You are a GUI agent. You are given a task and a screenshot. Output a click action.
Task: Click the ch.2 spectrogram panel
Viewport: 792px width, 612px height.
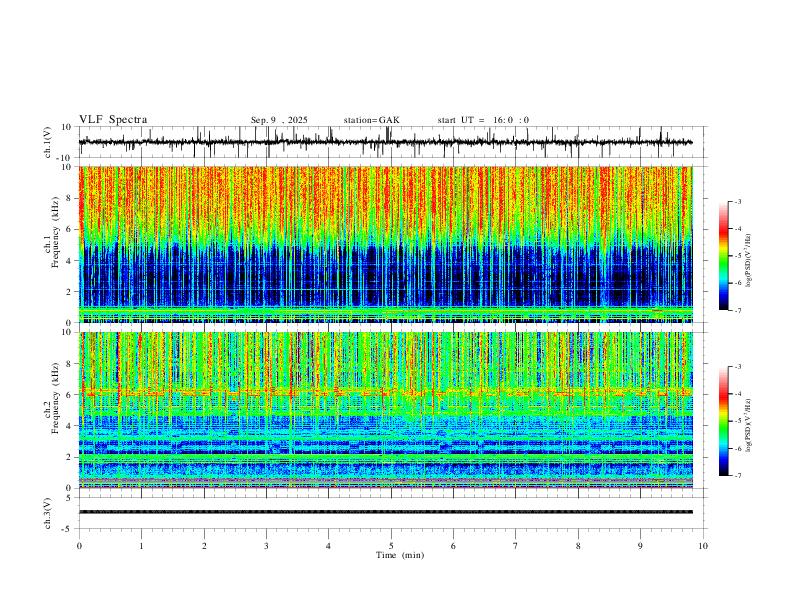[386, 410]
